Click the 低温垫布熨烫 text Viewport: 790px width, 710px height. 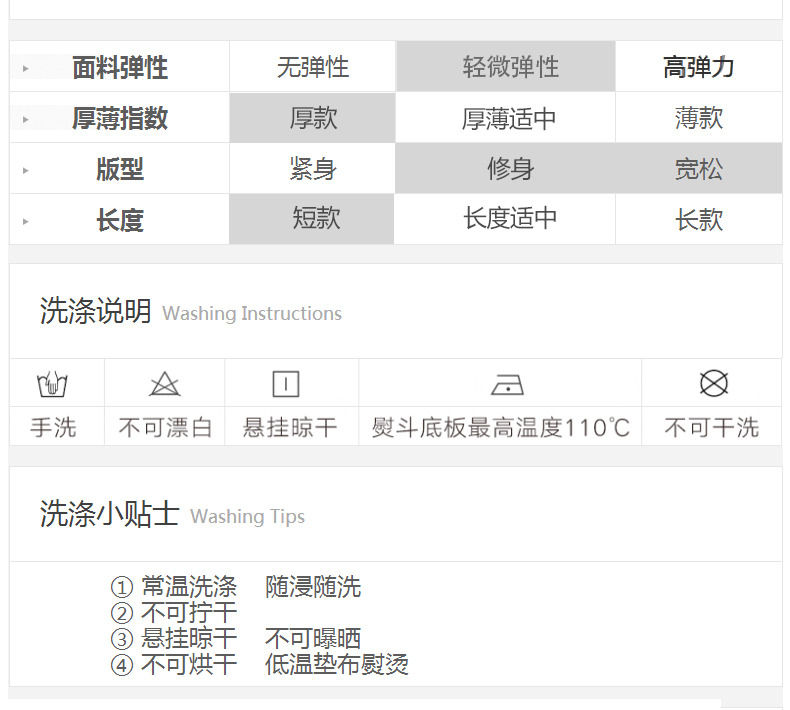(x=337, y=665)
